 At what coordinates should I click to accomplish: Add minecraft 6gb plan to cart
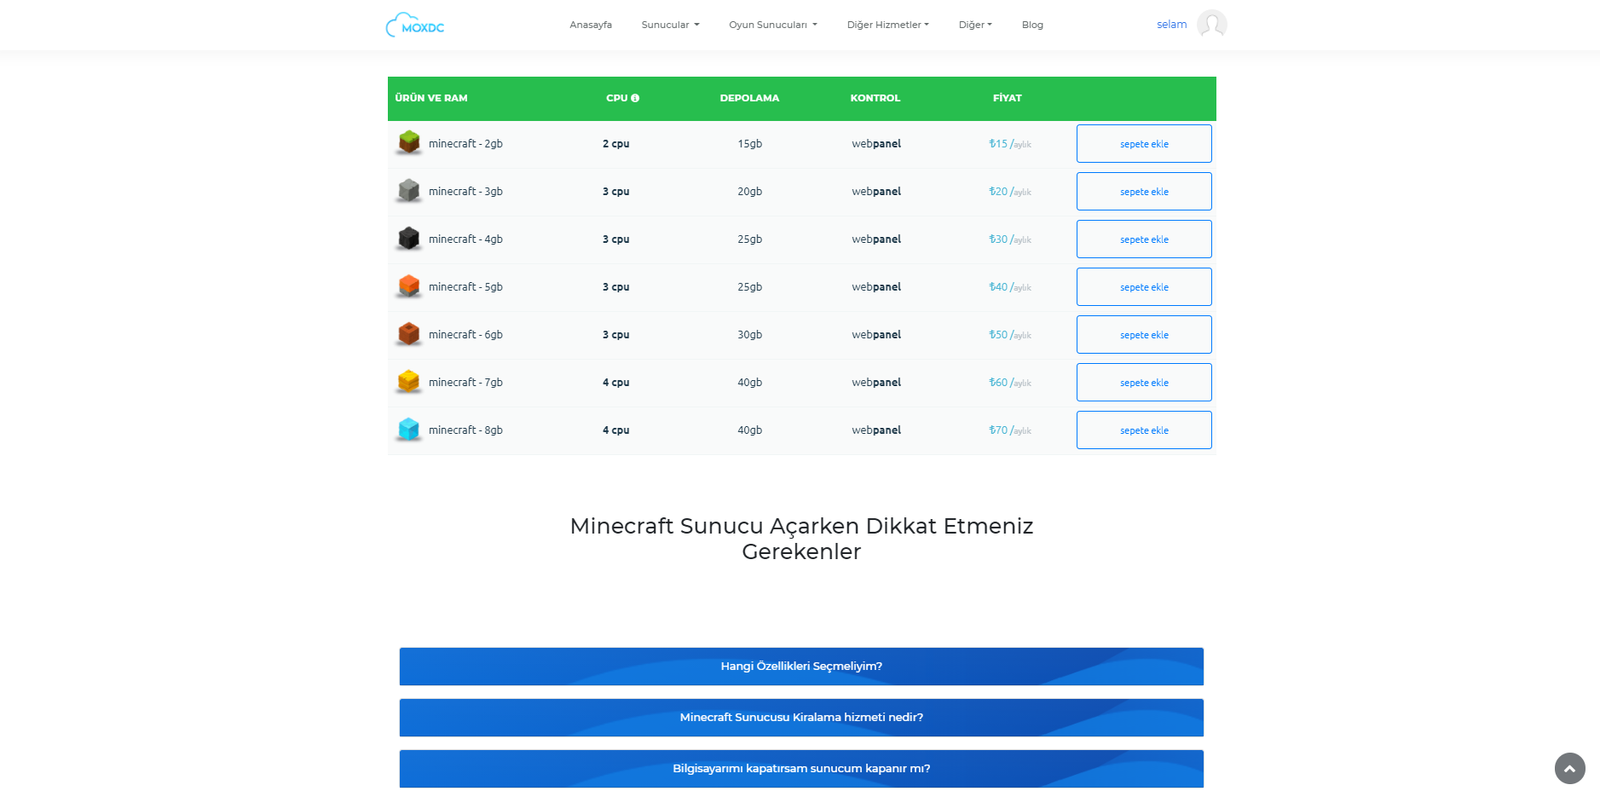click(1143, 335)
